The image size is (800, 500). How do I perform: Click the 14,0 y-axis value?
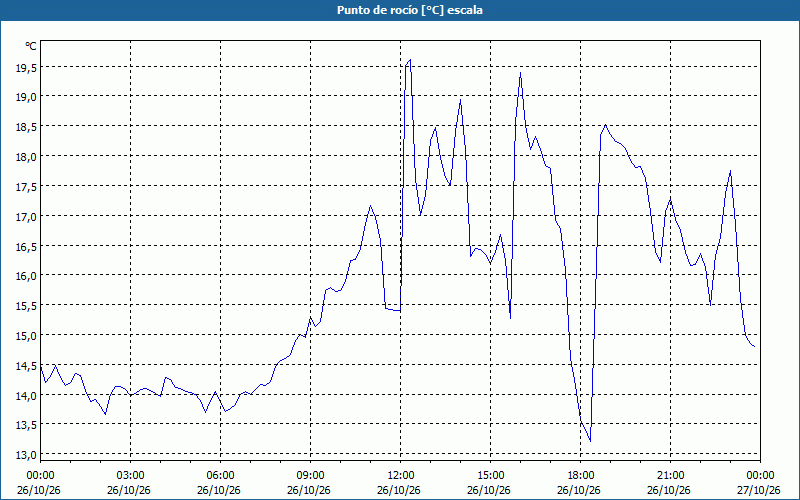click(x=26, y=395)
